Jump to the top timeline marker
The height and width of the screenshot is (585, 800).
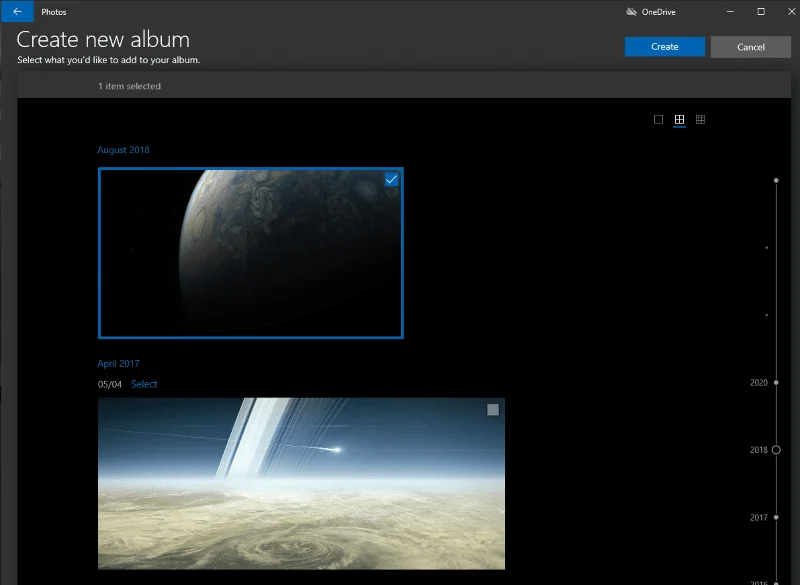tap(776, 181)
